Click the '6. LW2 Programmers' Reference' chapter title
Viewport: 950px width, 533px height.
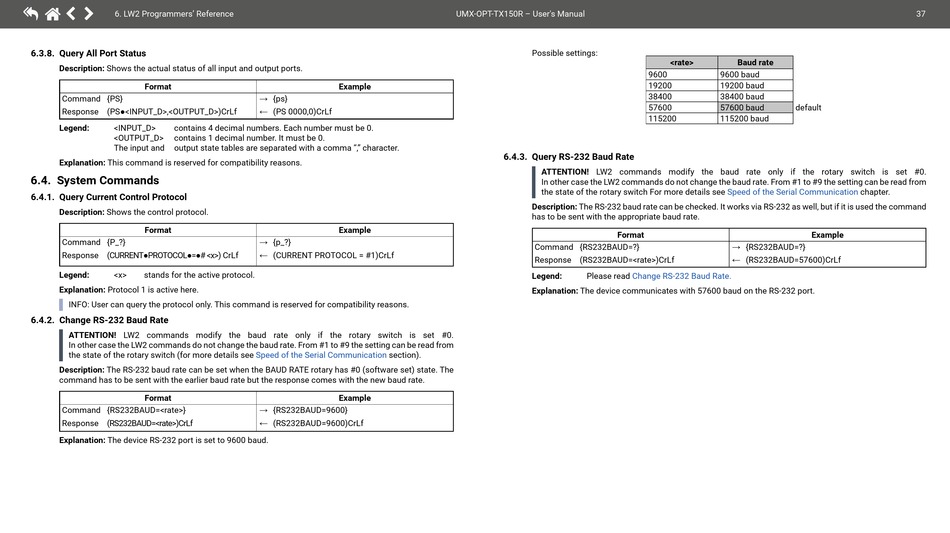(x=174, y=14)
